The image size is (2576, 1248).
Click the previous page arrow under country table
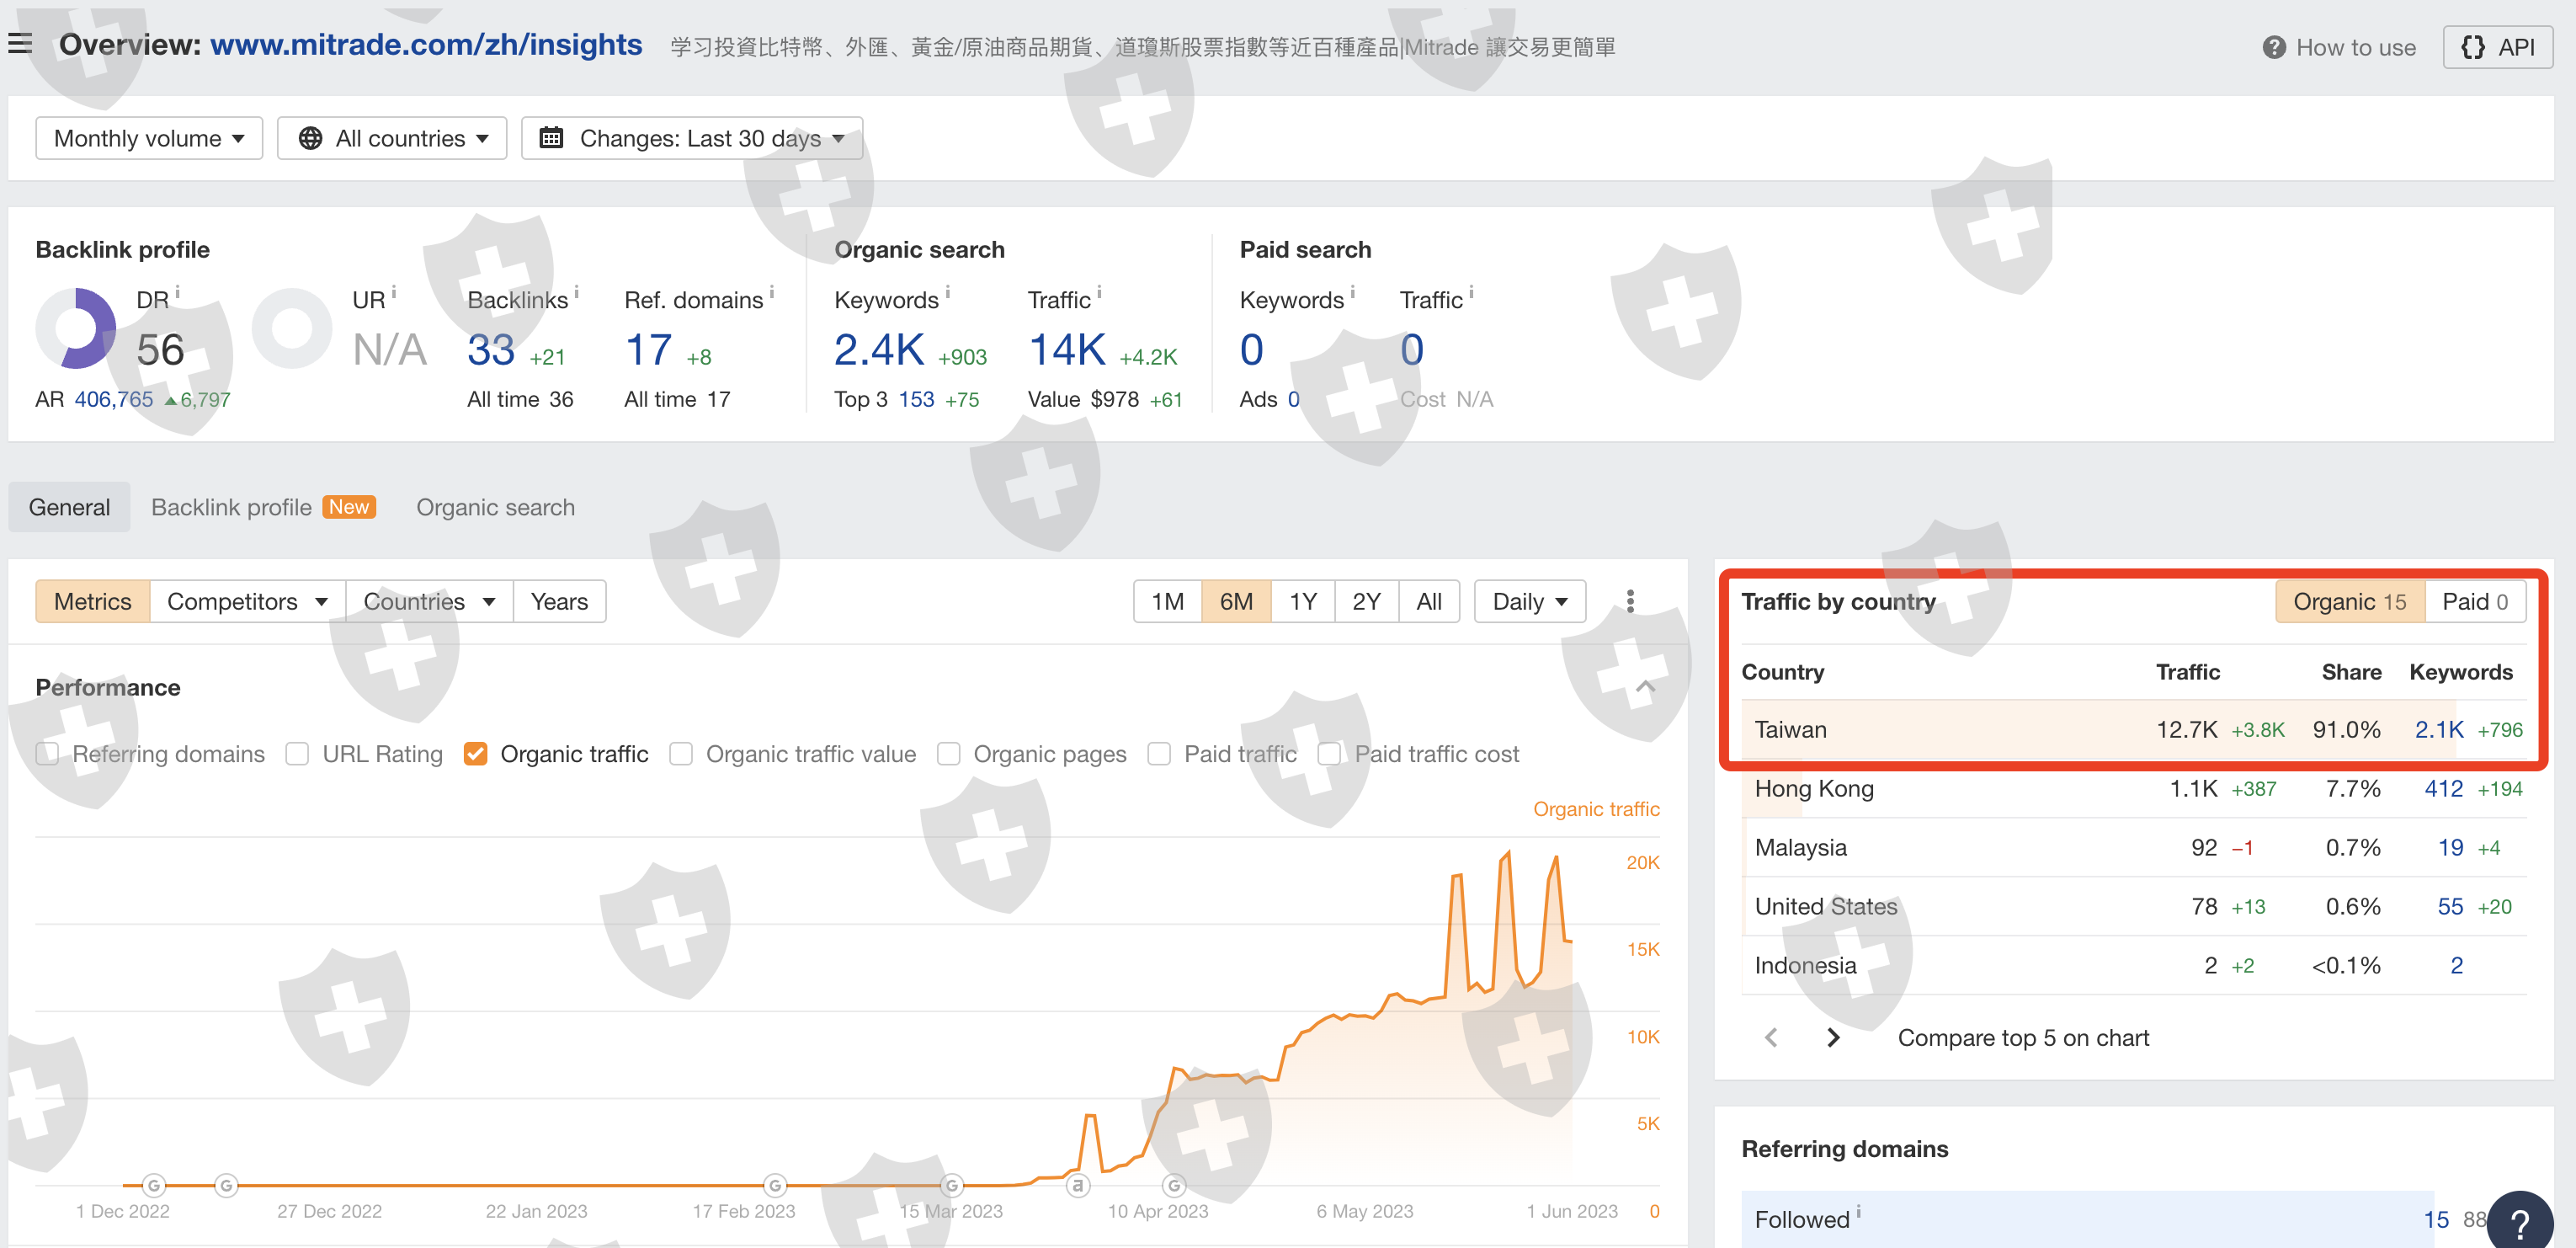point(1771,1038)
